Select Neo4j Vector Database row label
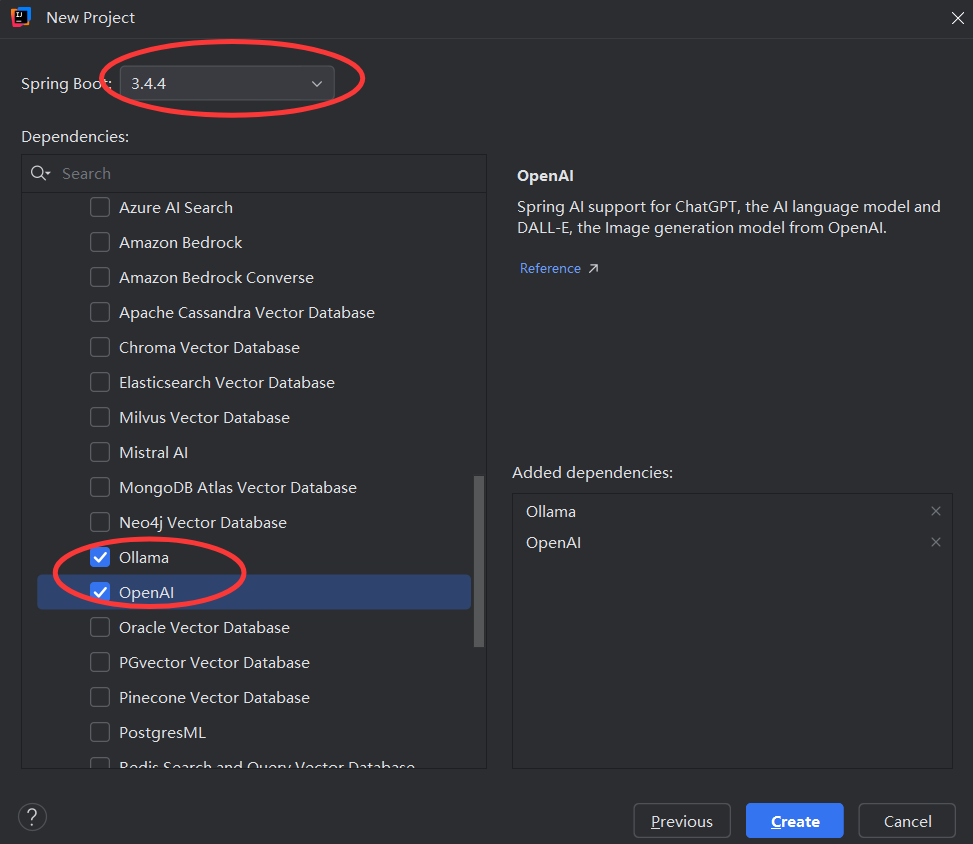The image size is (973, 844). (x=203, y=523)
